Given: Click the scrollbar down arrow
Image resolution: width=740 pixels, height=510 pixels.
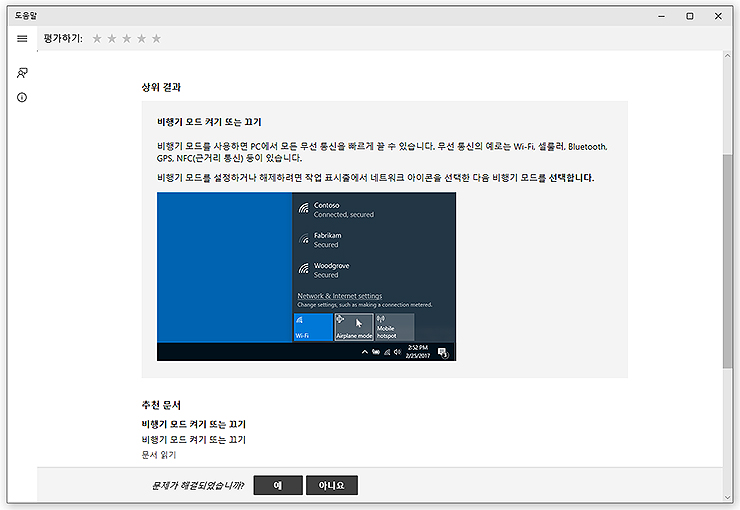Looking at the screenshot, I should point(727,497).
